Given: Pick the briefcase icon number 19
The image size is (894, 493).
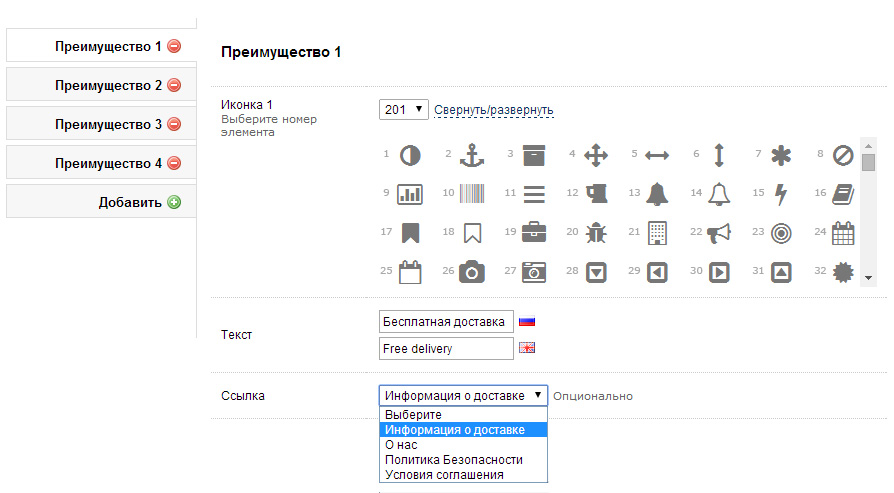Looking at the screenshot, I should point(534,232).
